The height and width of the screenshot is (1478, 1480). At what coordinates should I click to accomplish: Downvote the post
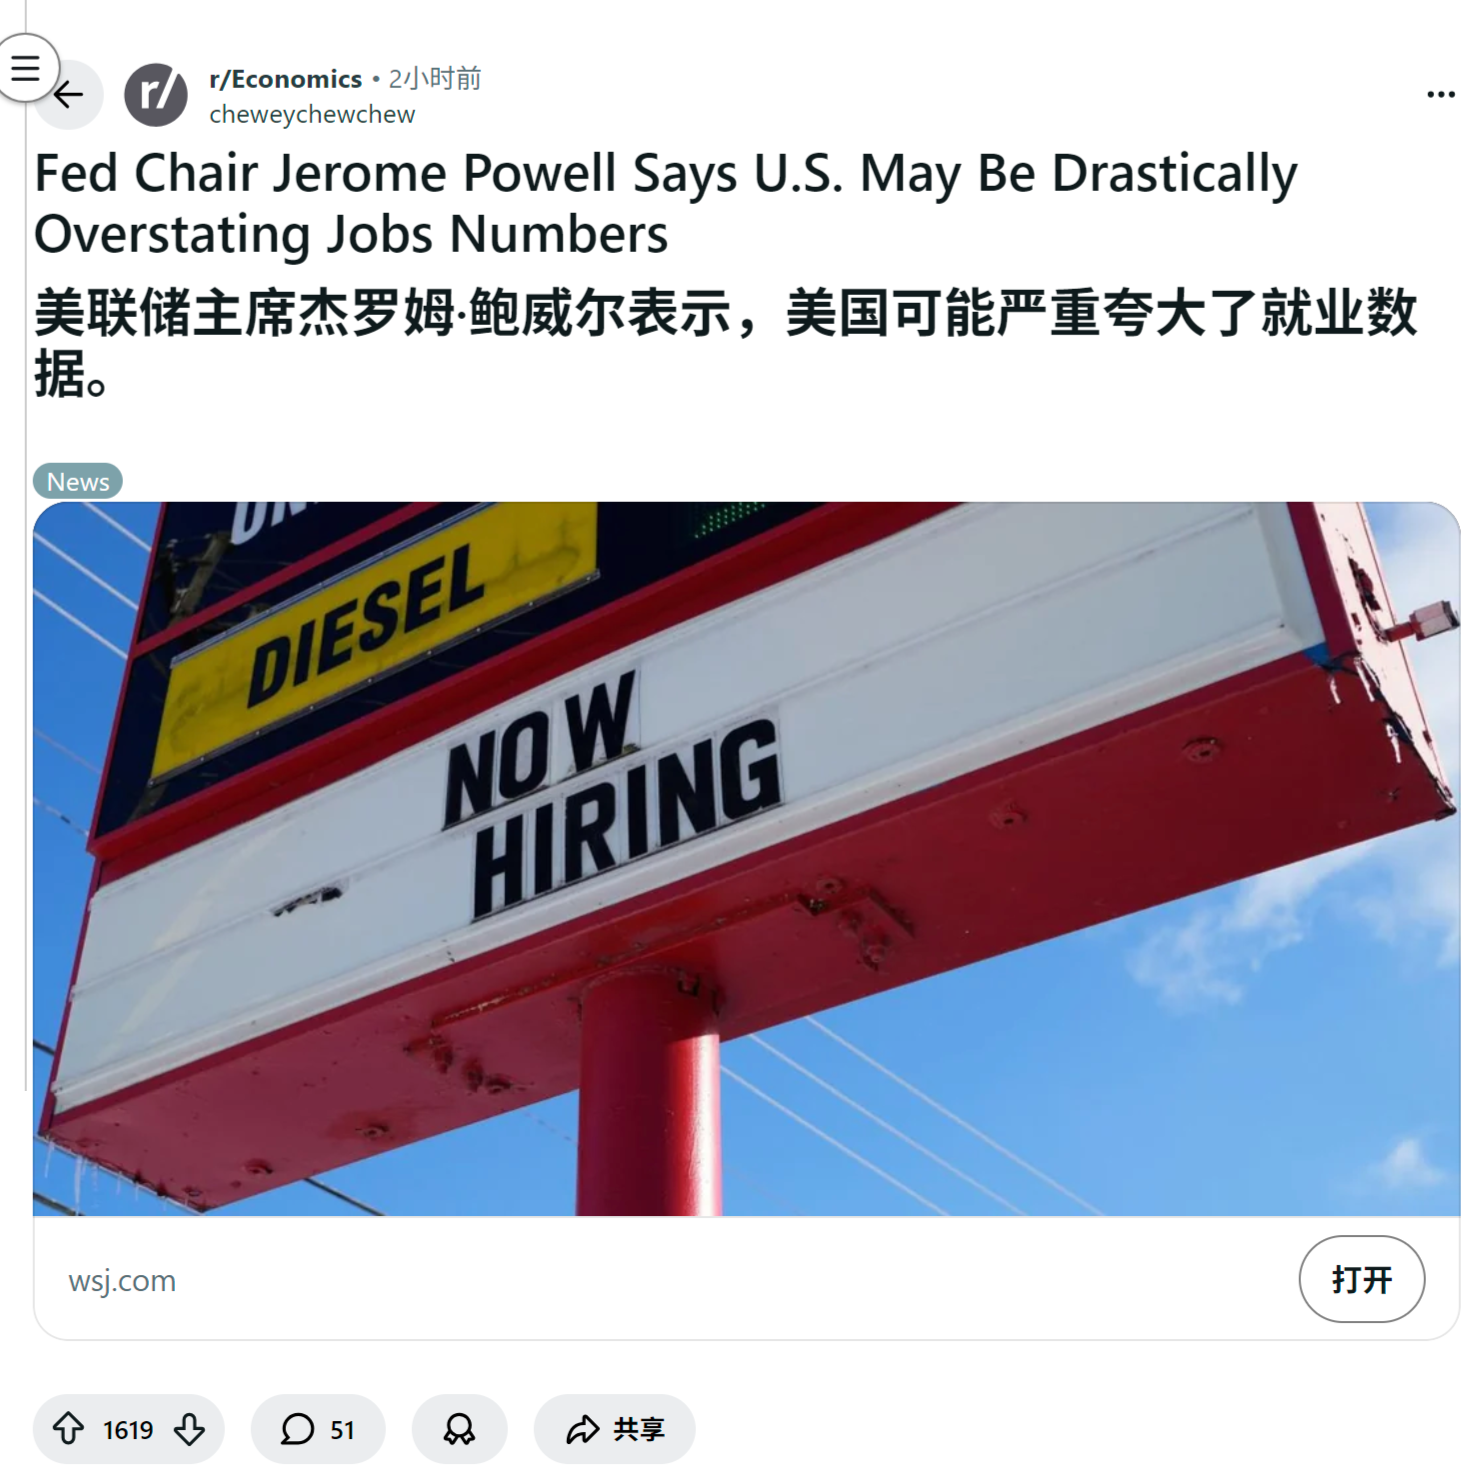[x=189, y=1428]
